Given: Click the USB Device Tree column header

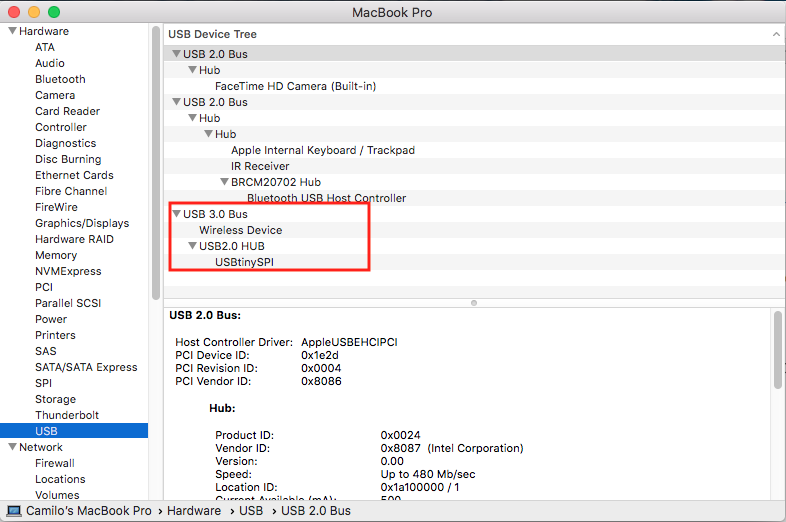Looking at the screenshot, I should 474,34.
